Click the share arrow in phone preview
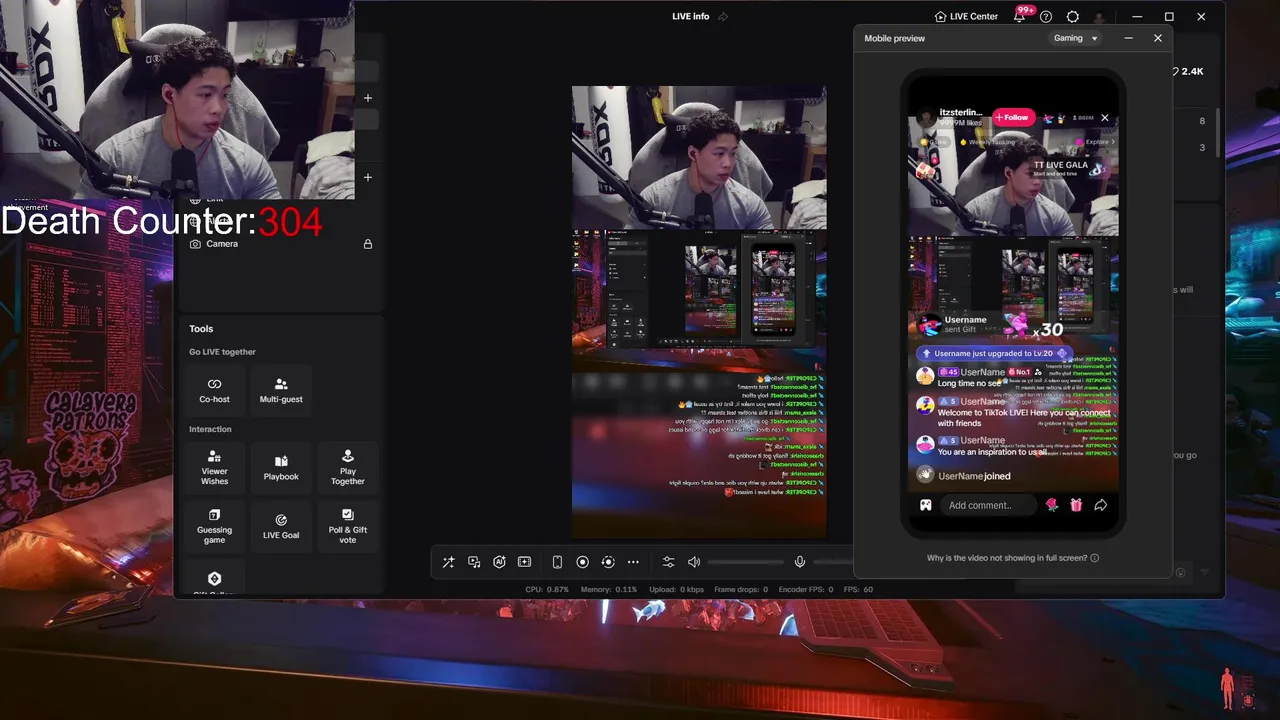This screenshot has width=1280, height=720. [1100, 505]
